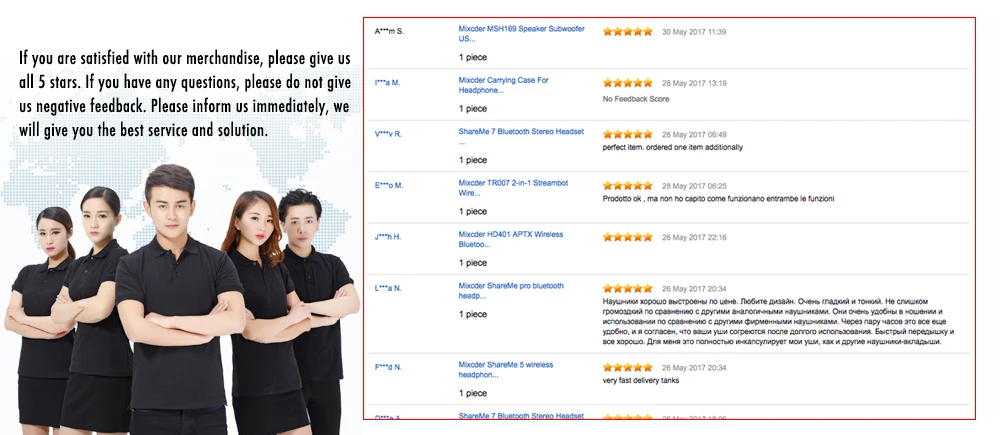Click stars above the perfect item review
Viewport: 1000px width, 435px height.
pyautogui.click(x=628, y=134)
